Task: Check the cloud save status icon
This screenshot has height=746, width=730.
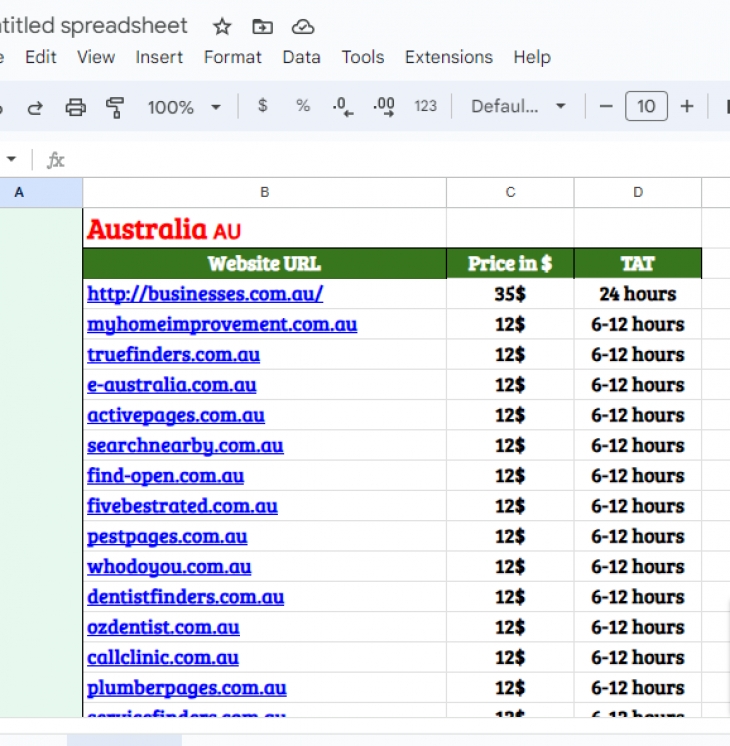Action: pyautogui.click(x=303, y=27)
